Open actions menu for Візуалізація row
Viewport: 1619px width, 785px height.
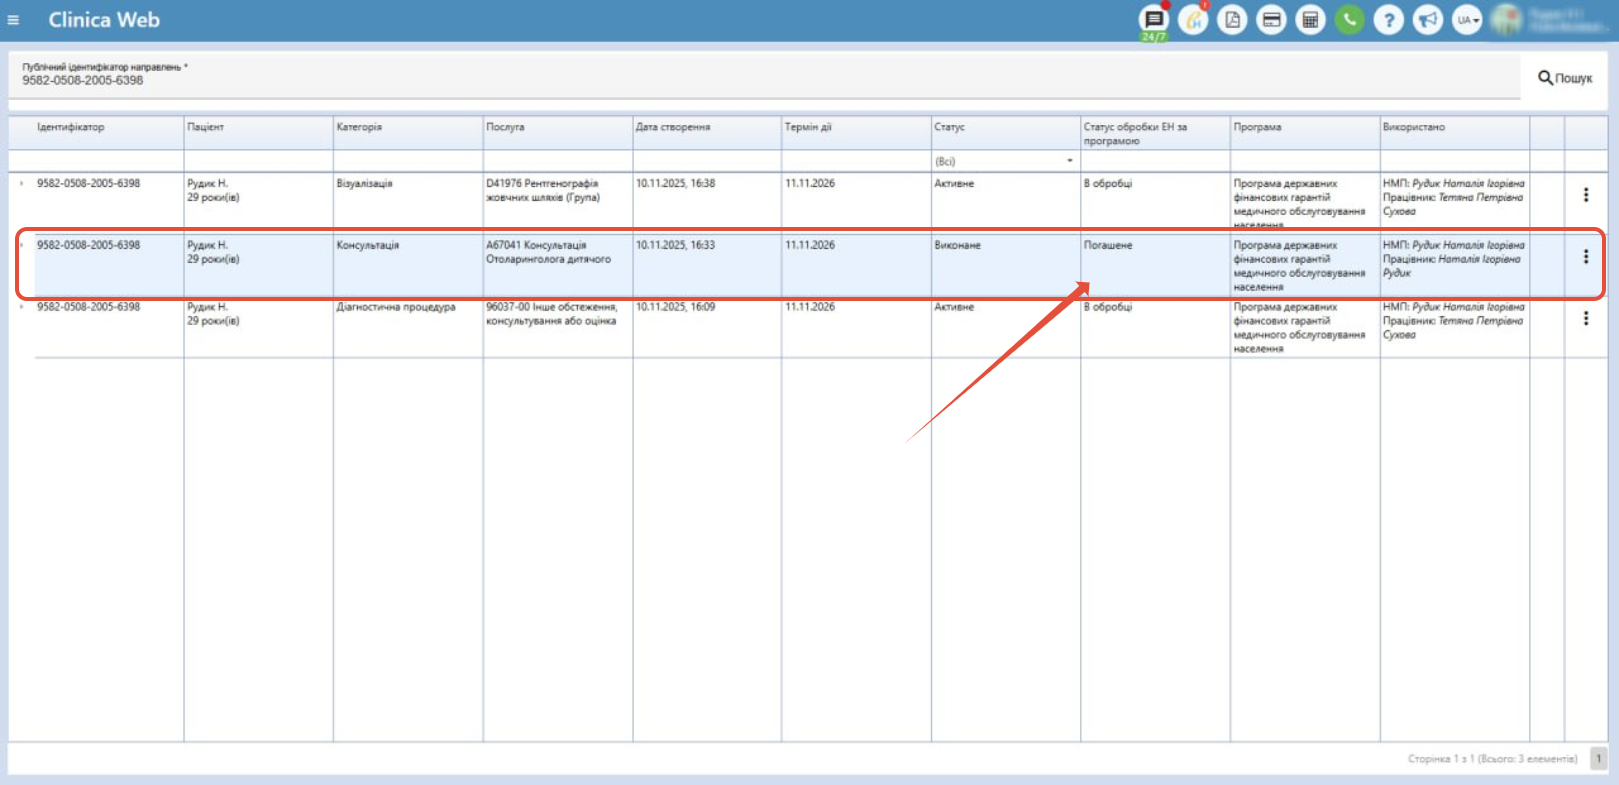(1585, 195)
